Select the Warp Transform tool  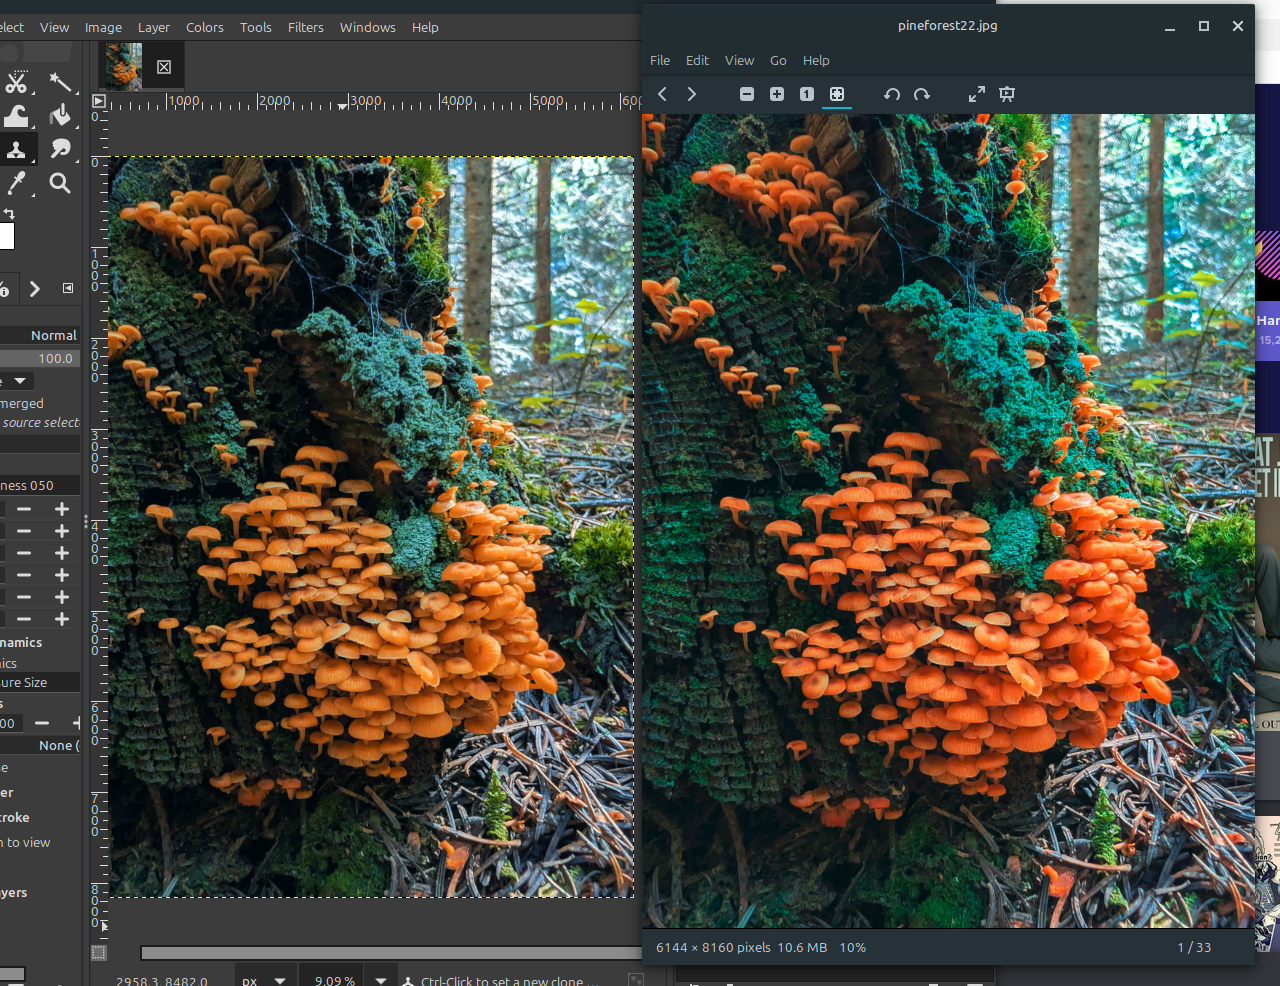tap(16, 116)
